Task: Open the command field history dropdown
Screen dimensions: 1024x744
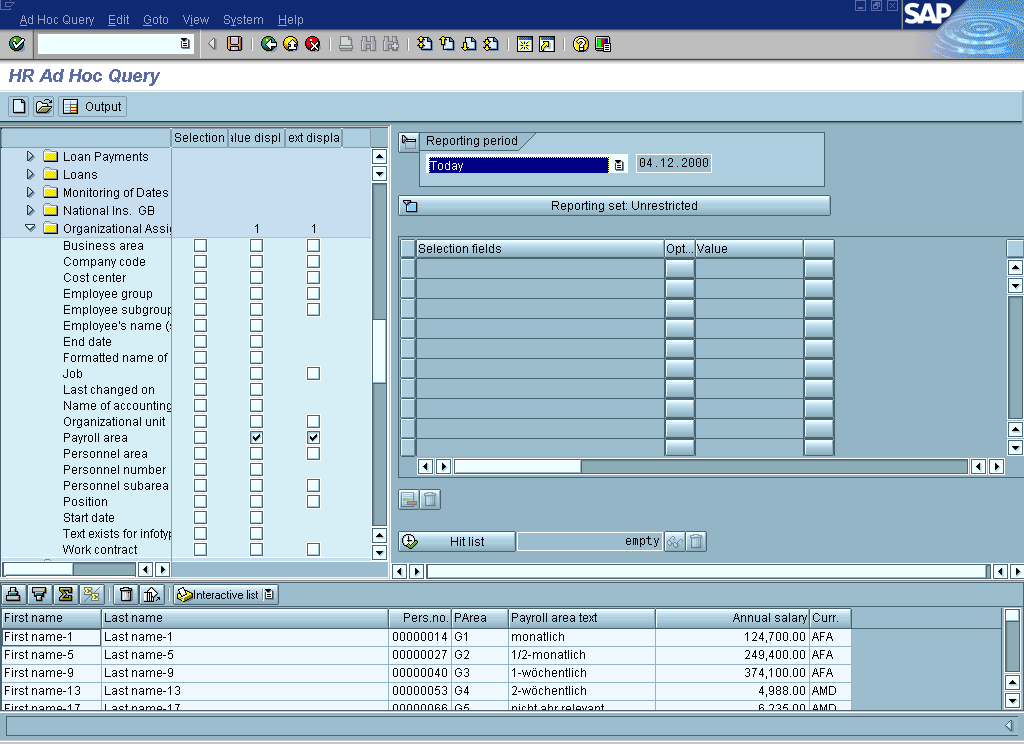Action: (x=185, y=44)
